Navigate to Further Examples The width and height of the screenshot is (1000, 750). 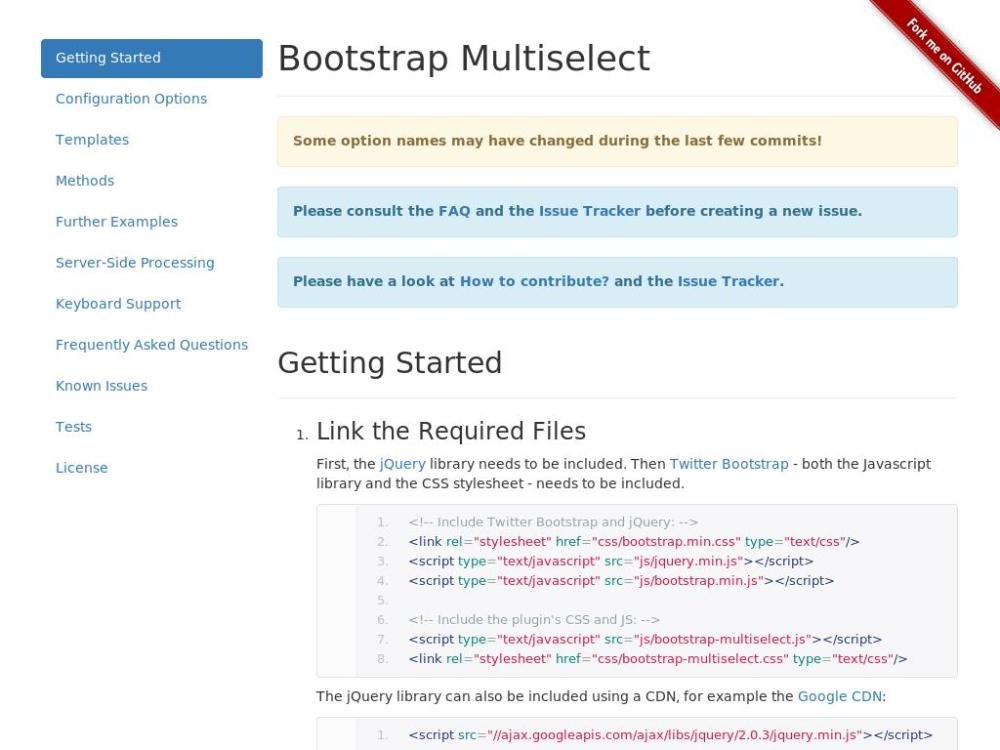tap(116, 222)
